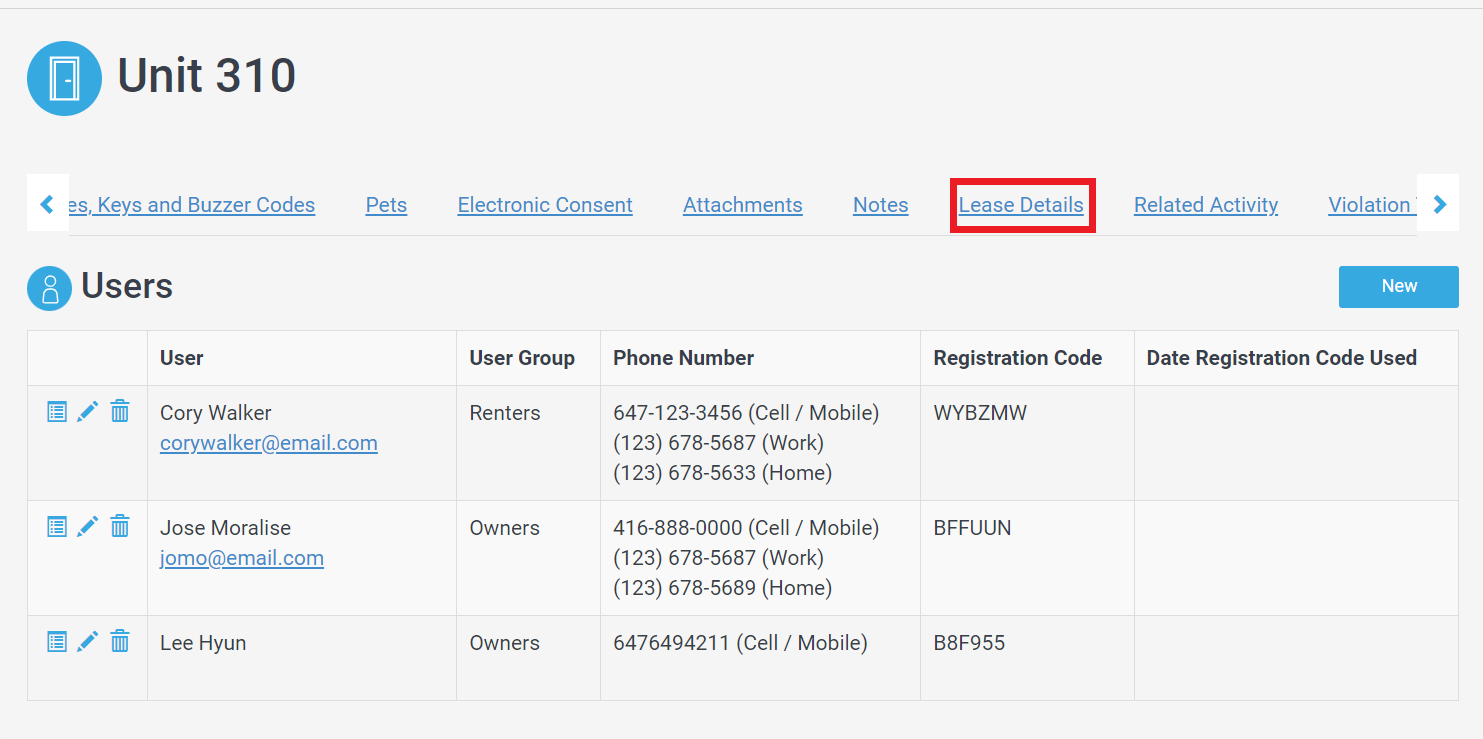This screenshot has width=1483, height=739.
Task: Open details icon for Cory Walker
Action: click(x=57, y=411)
